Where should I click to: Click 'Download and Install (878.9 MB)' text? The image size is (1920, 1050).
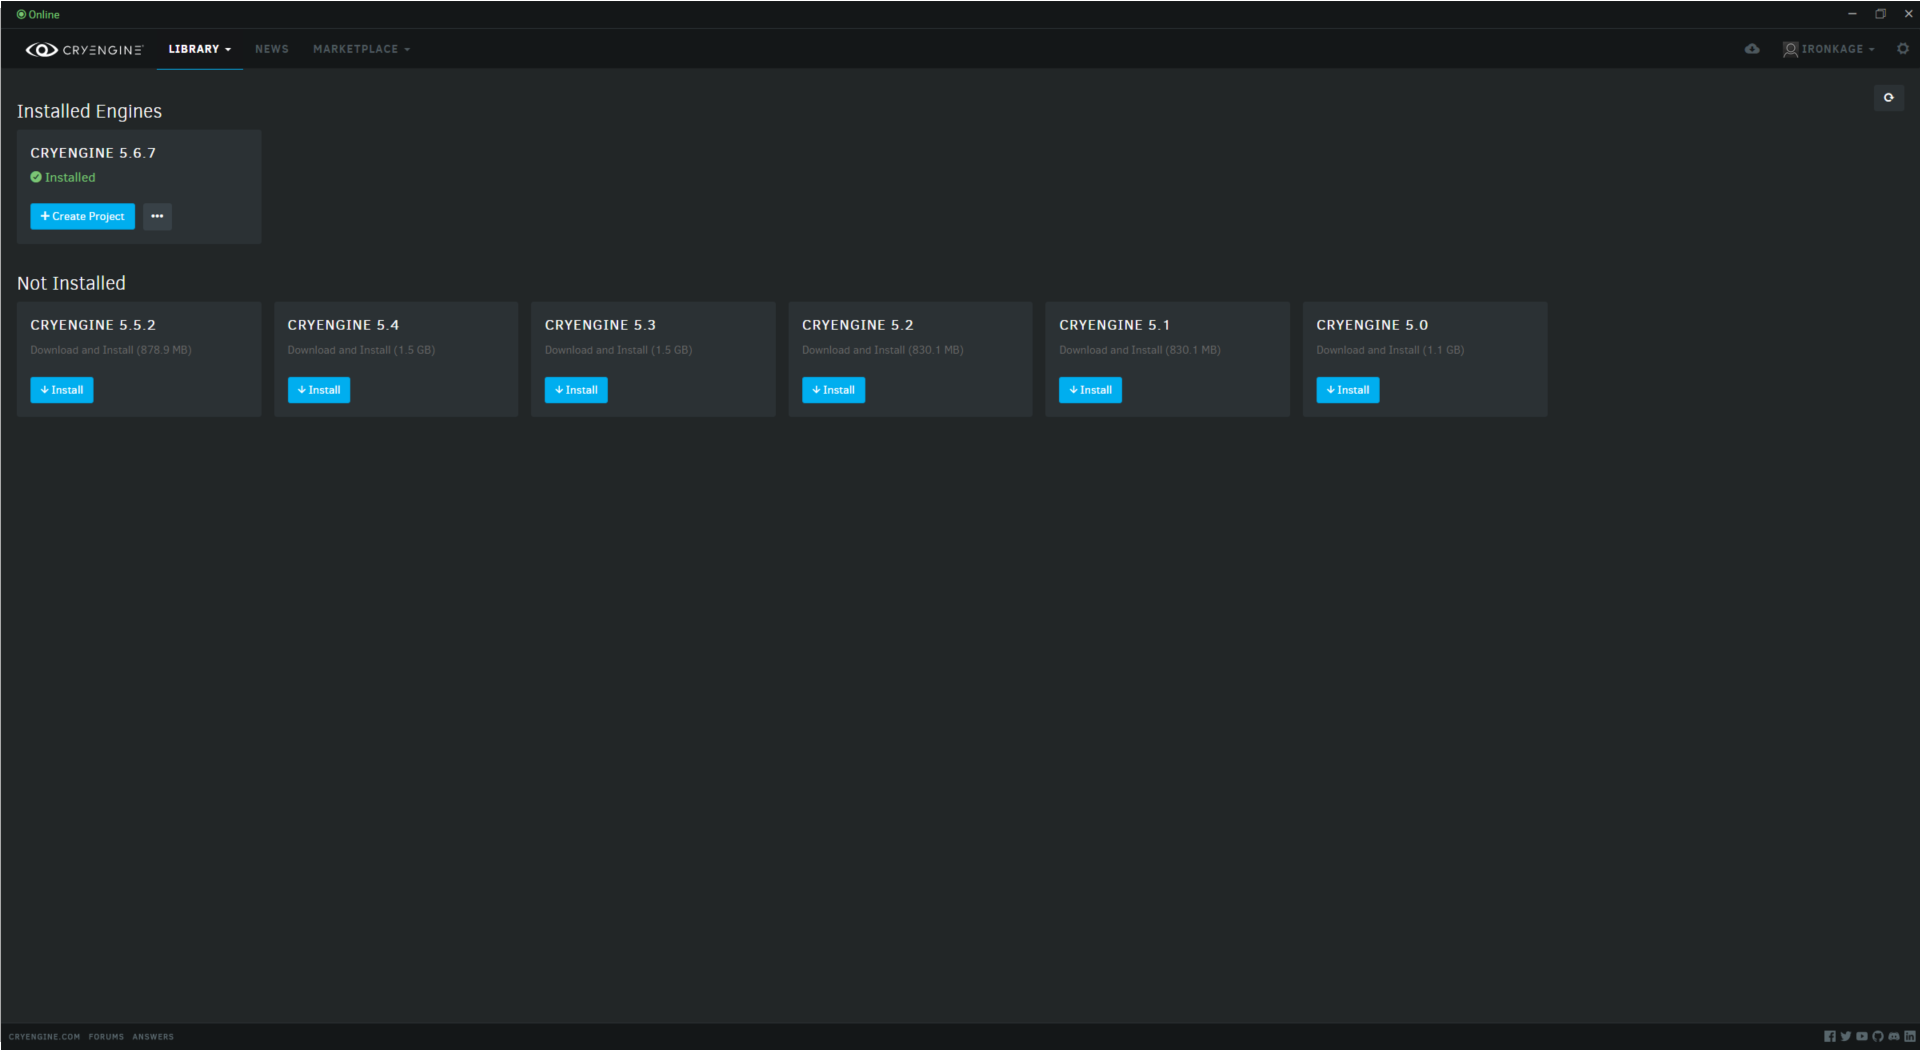tap(111, 350)
